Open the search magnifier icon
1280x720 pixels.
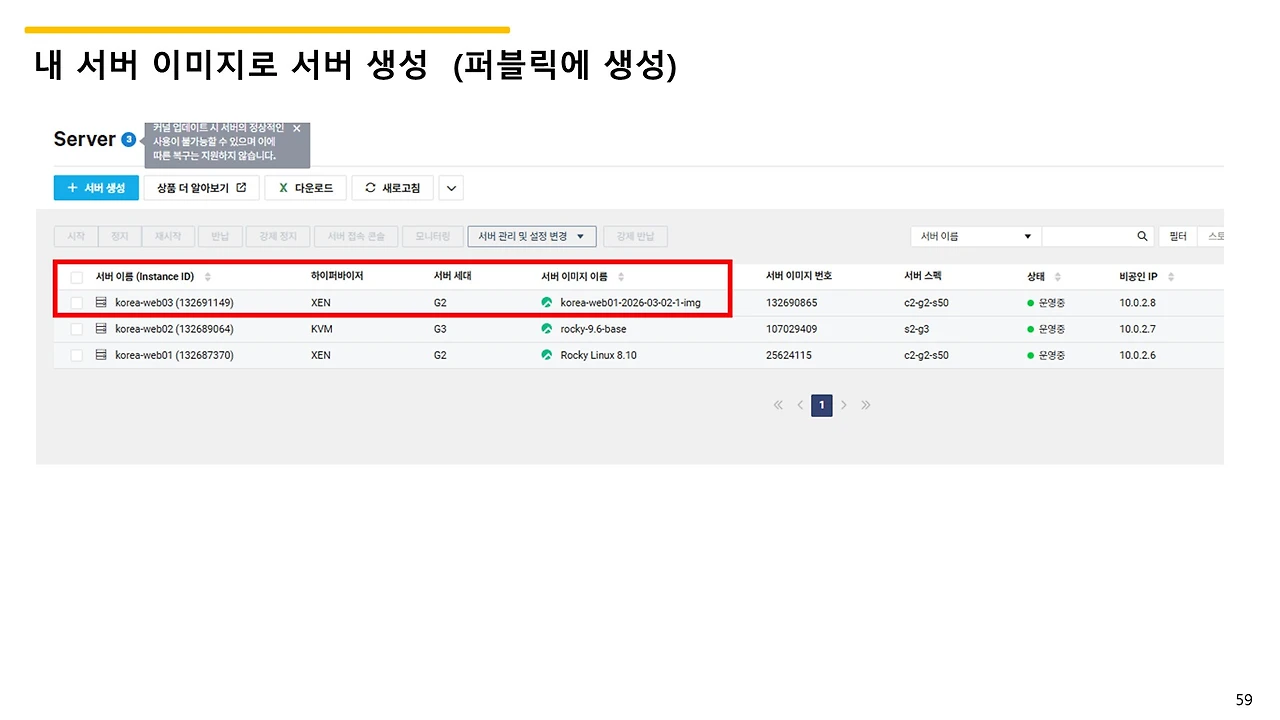1142,236
